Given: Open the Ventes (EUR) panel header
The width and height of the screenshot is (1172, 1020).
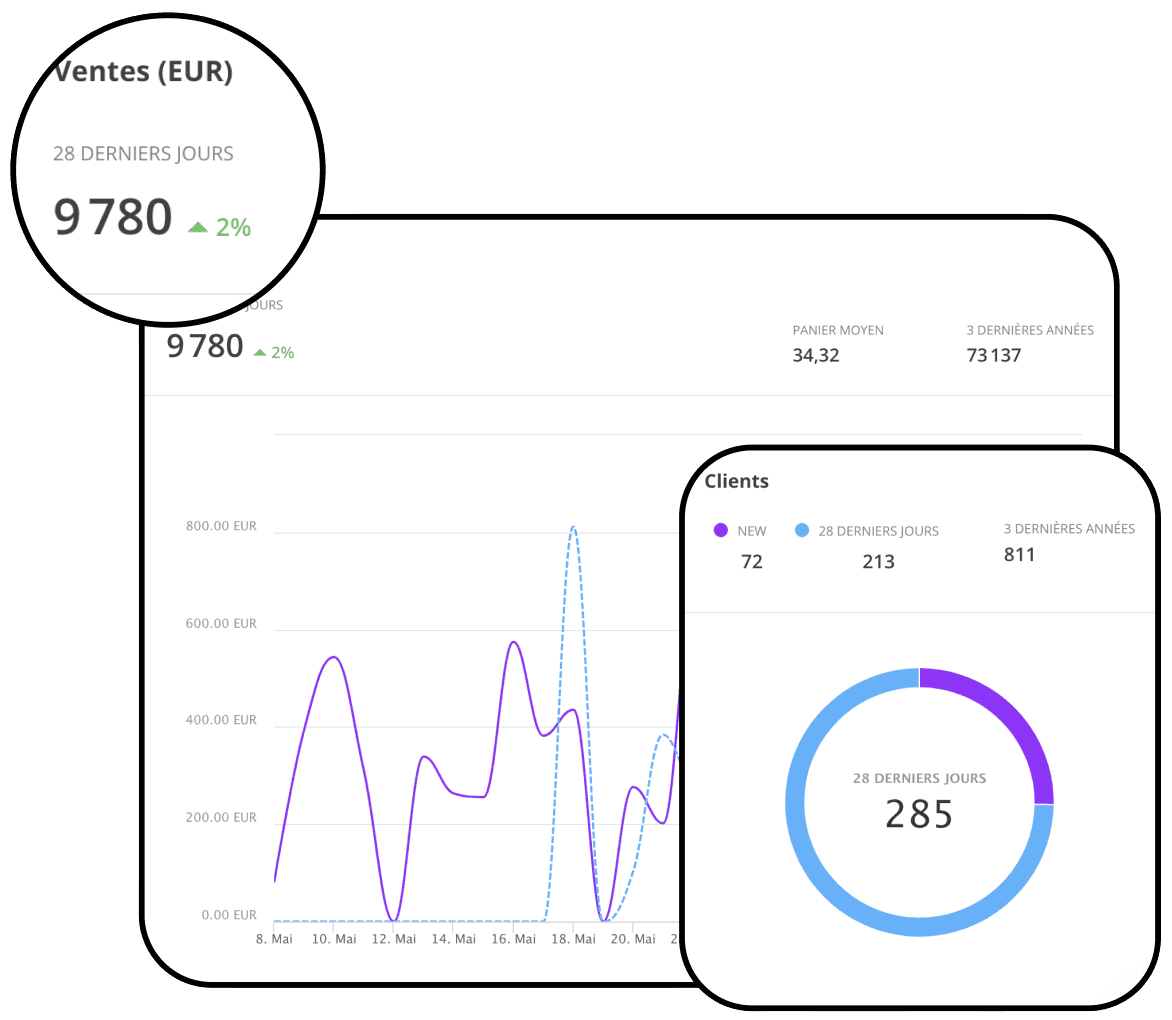Looking at the screenshot, I should 146,71.
